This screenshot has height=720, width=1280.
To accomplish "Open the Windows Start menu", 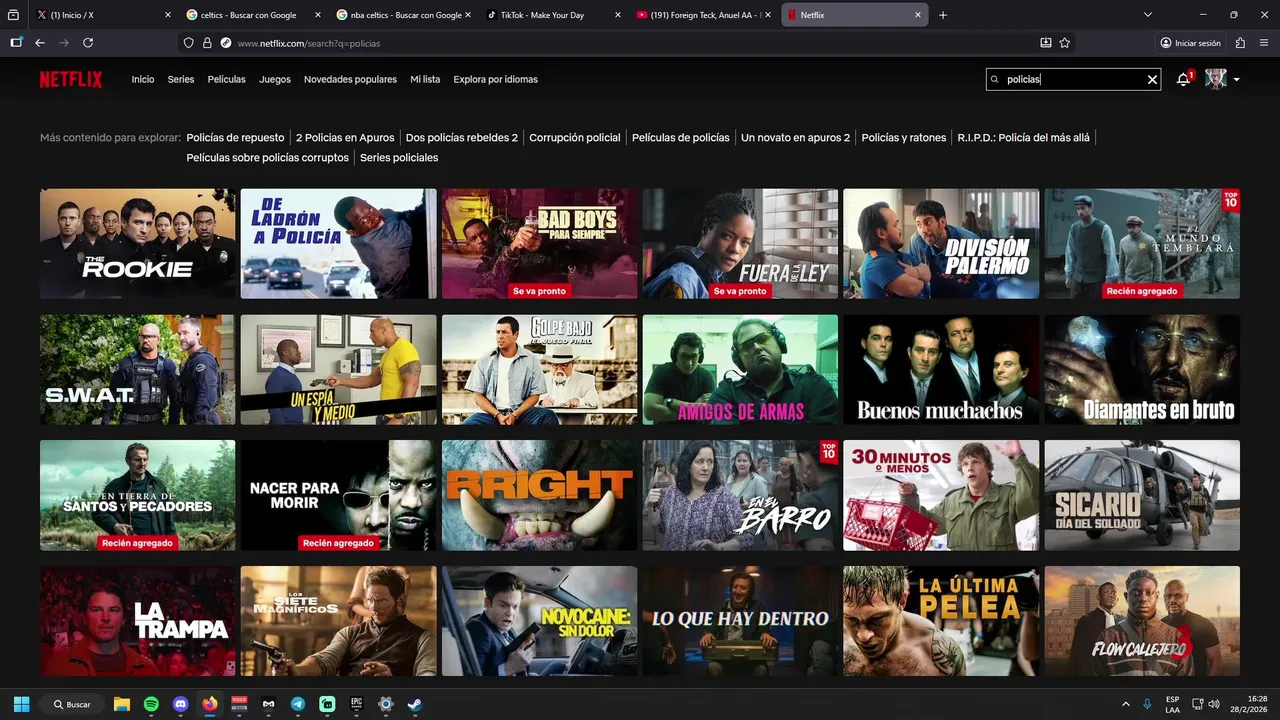I will pos(21,704).
